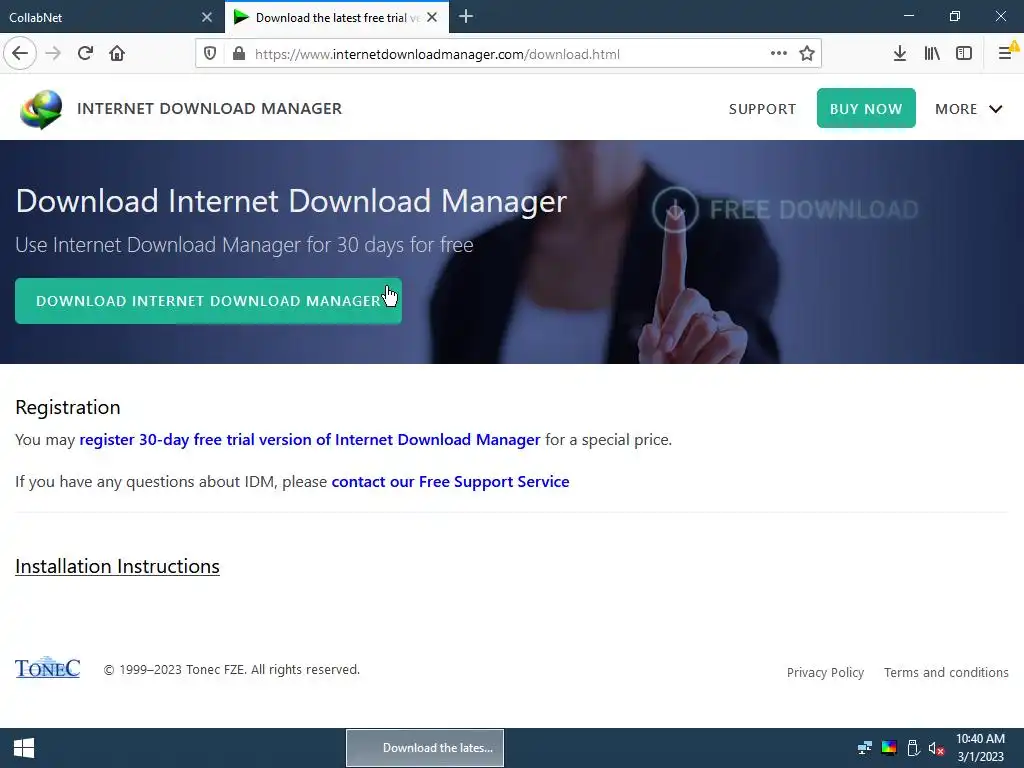This screenshot has height=768, width=1024.
Task: Reload the current page
Action: pos(85,54)
